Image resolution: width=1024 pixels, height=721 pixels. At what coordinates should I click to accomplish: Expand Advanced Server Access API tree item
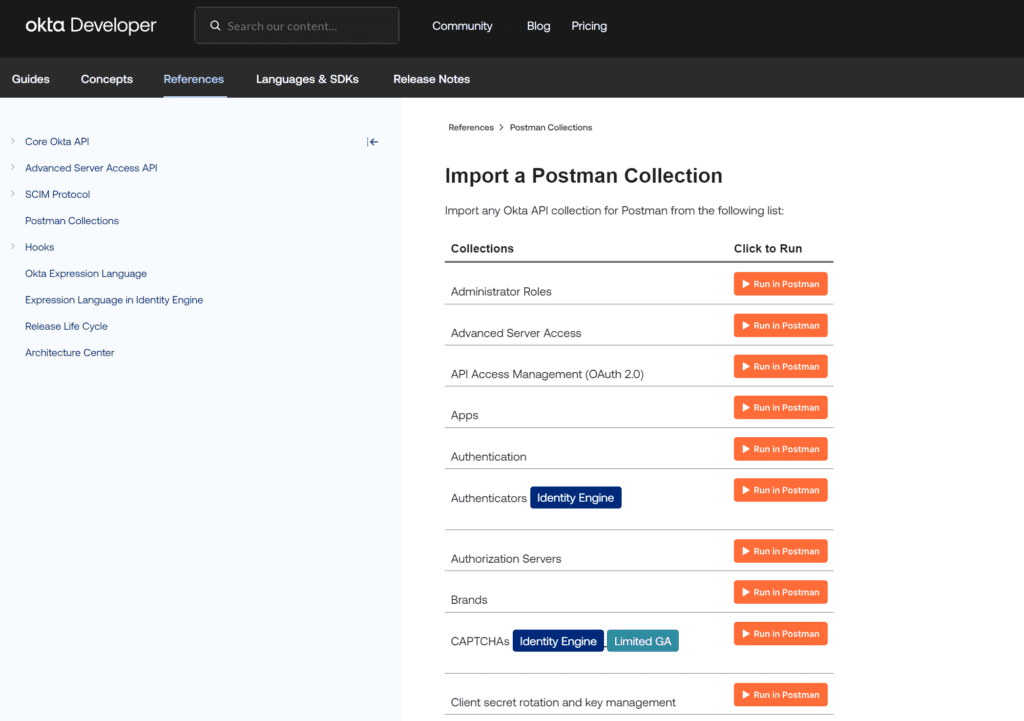(x=13, y=168)
